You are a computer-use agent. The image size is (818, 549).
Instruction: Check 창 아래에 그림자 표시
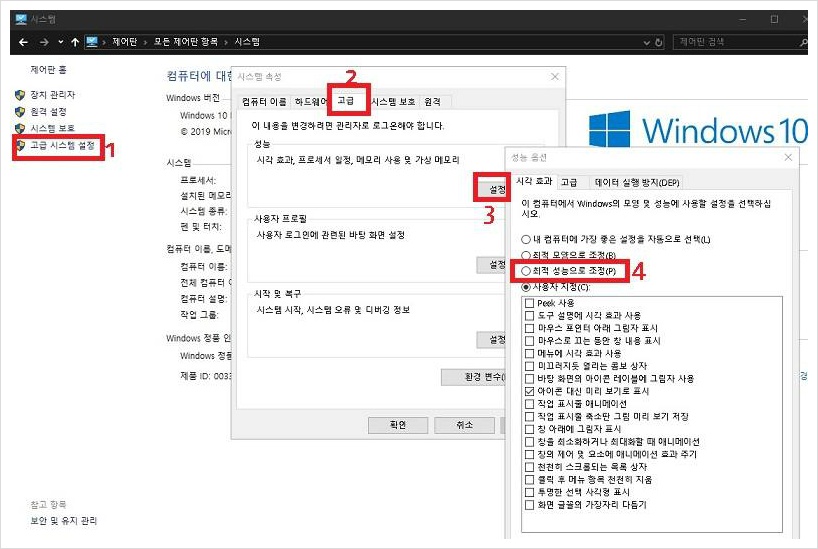529,429
